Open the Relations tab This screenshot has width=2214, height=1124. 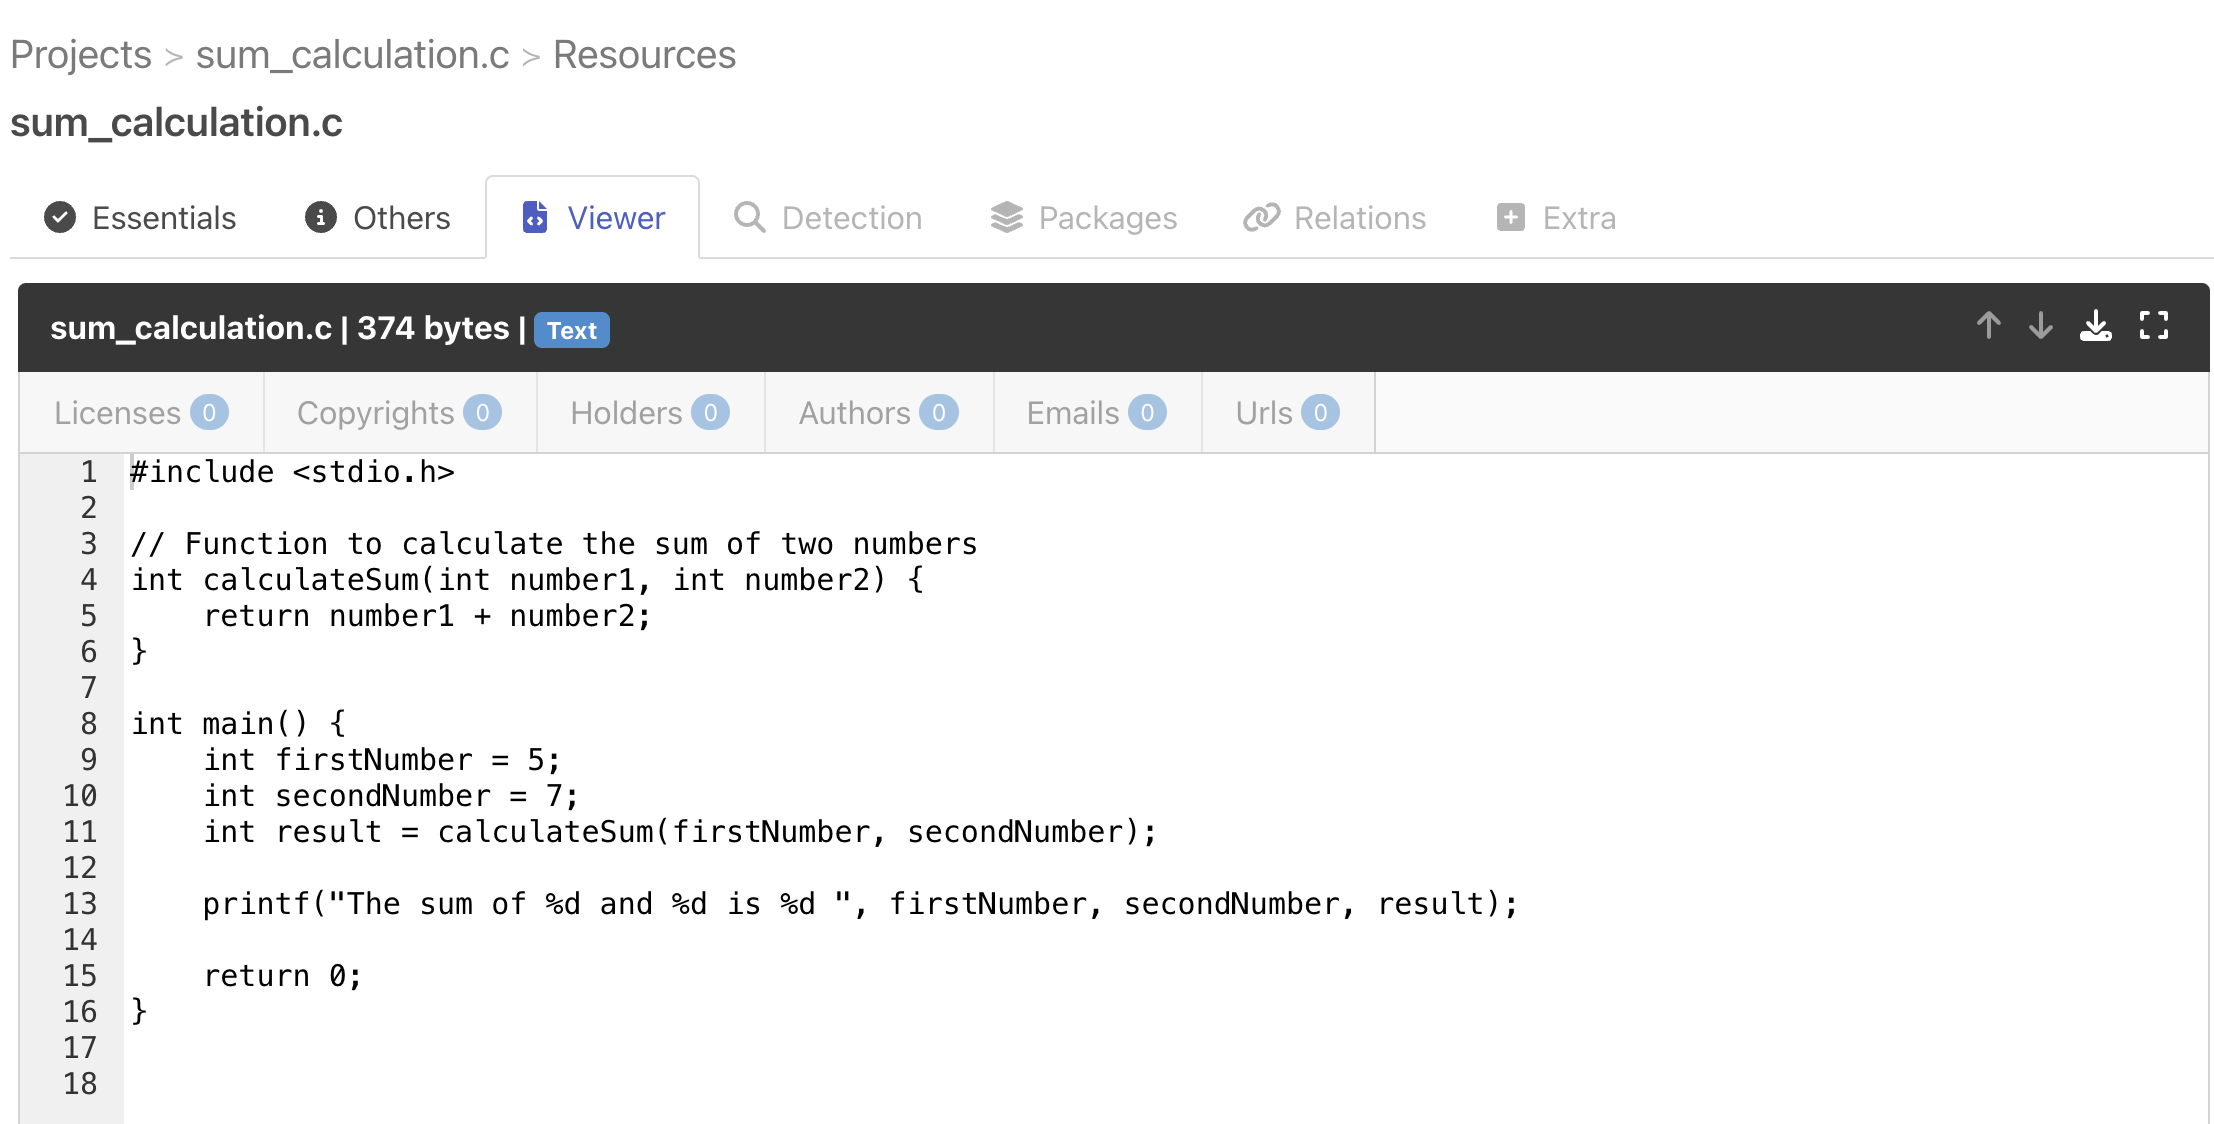pos(1335,218)
